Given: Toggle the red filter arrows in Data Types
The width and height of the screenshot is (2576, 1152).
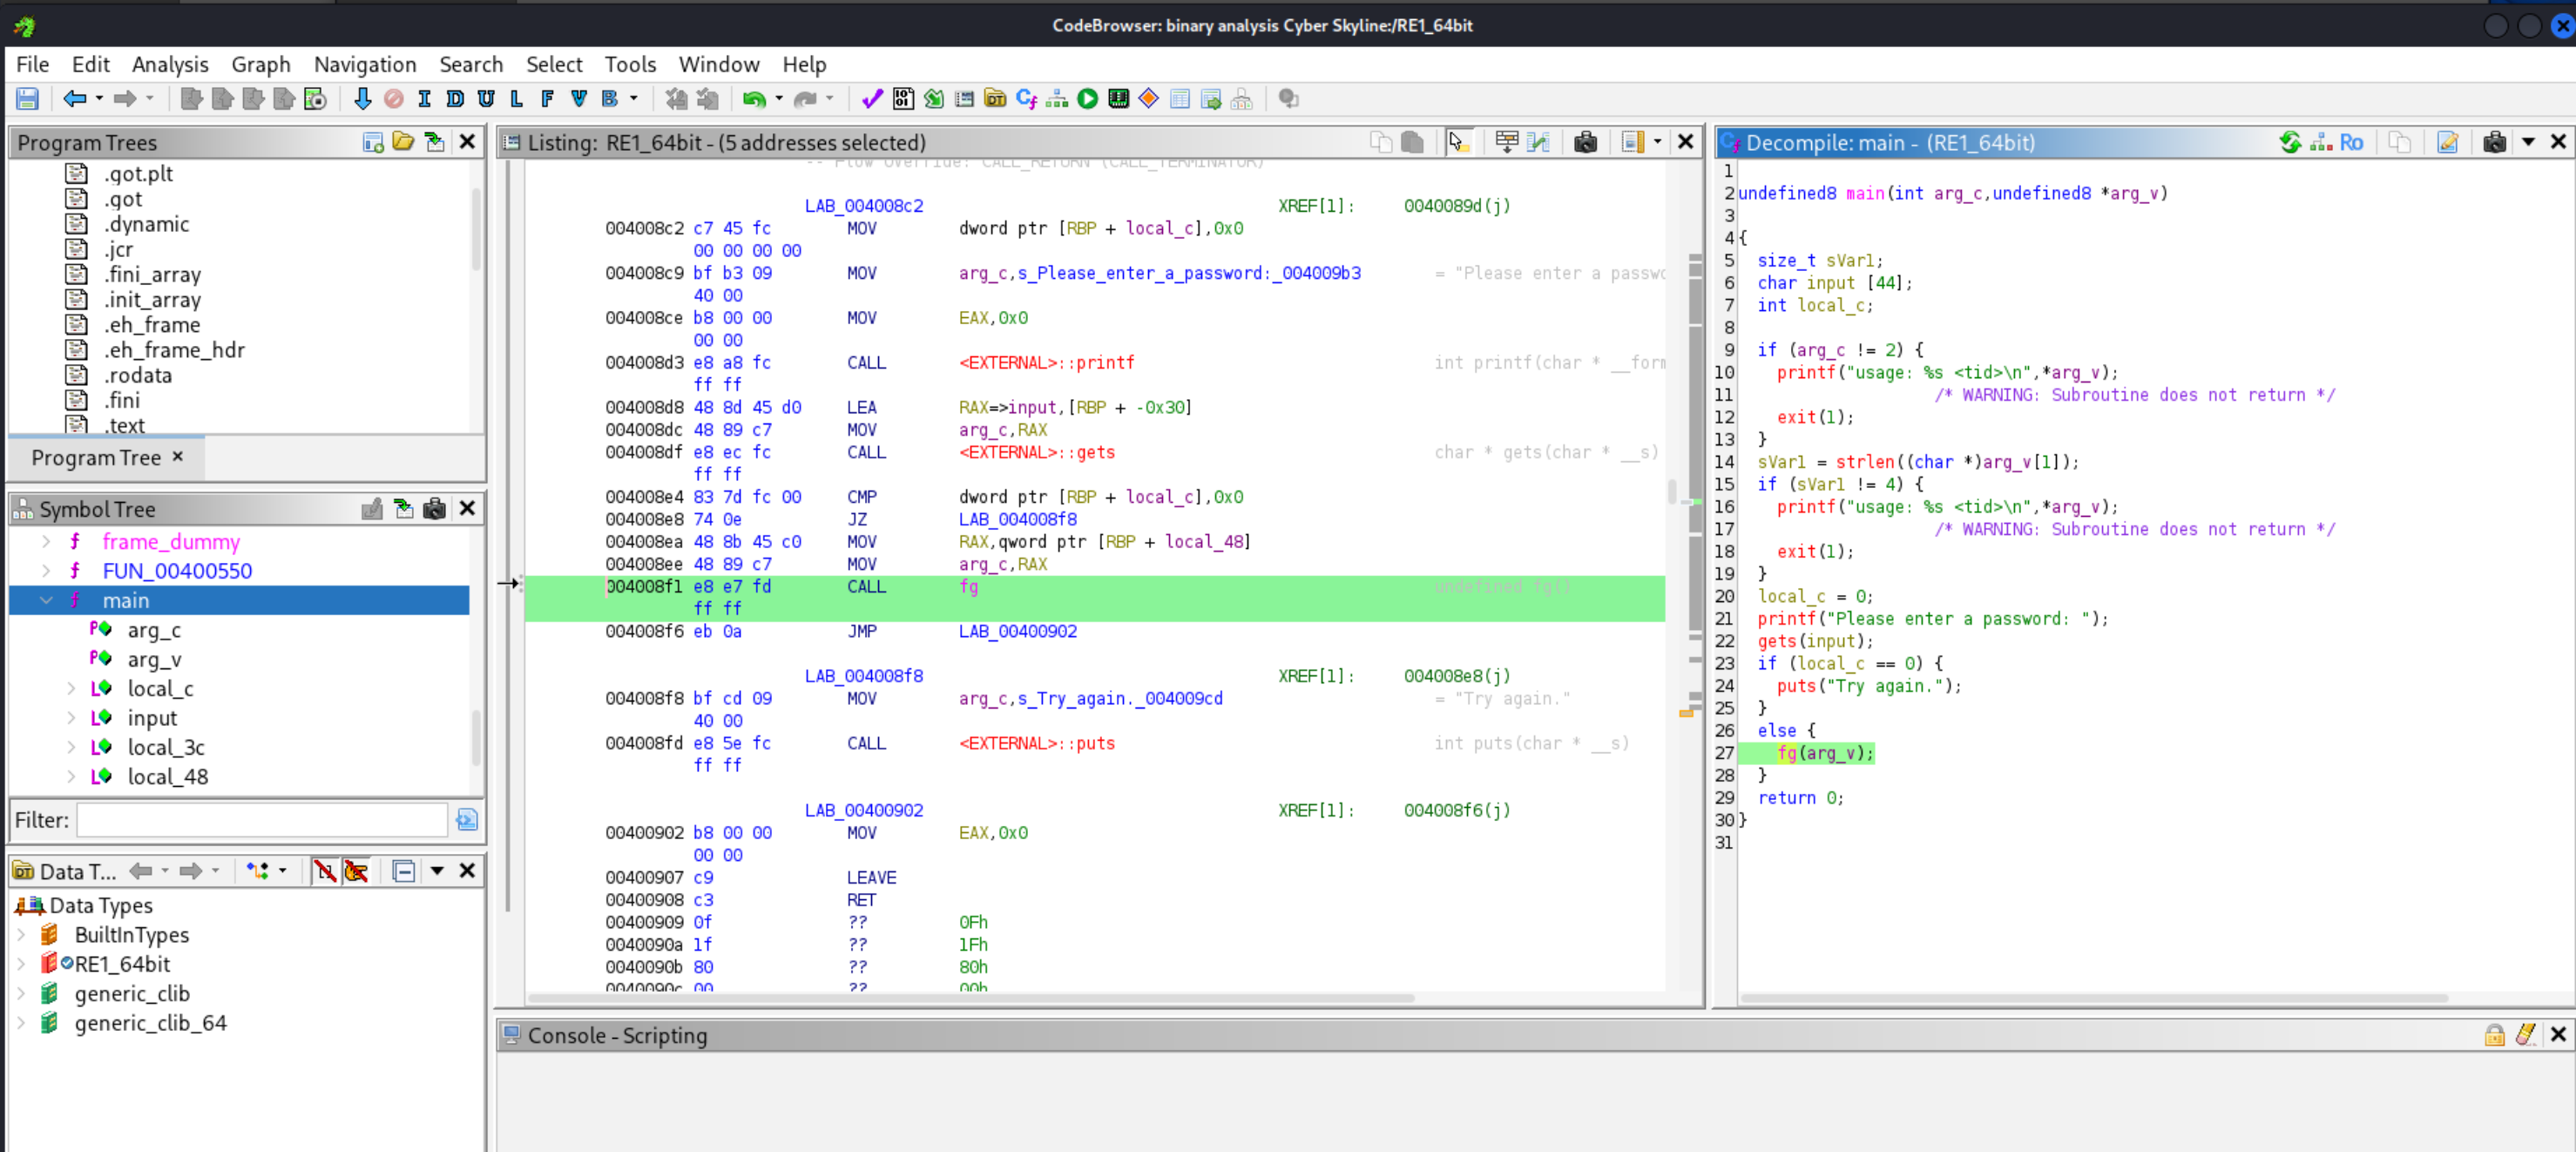Looking at the screenshot, I should tap(324, 871).
